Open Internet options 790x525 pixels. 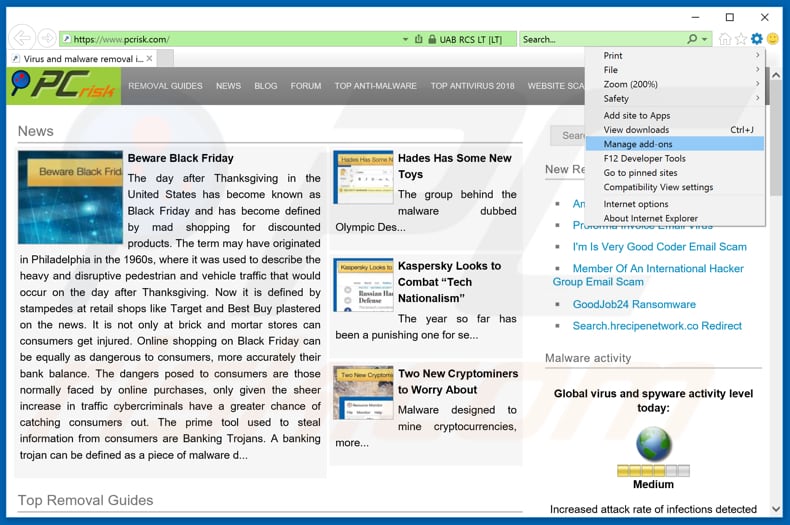coord(675,204)
